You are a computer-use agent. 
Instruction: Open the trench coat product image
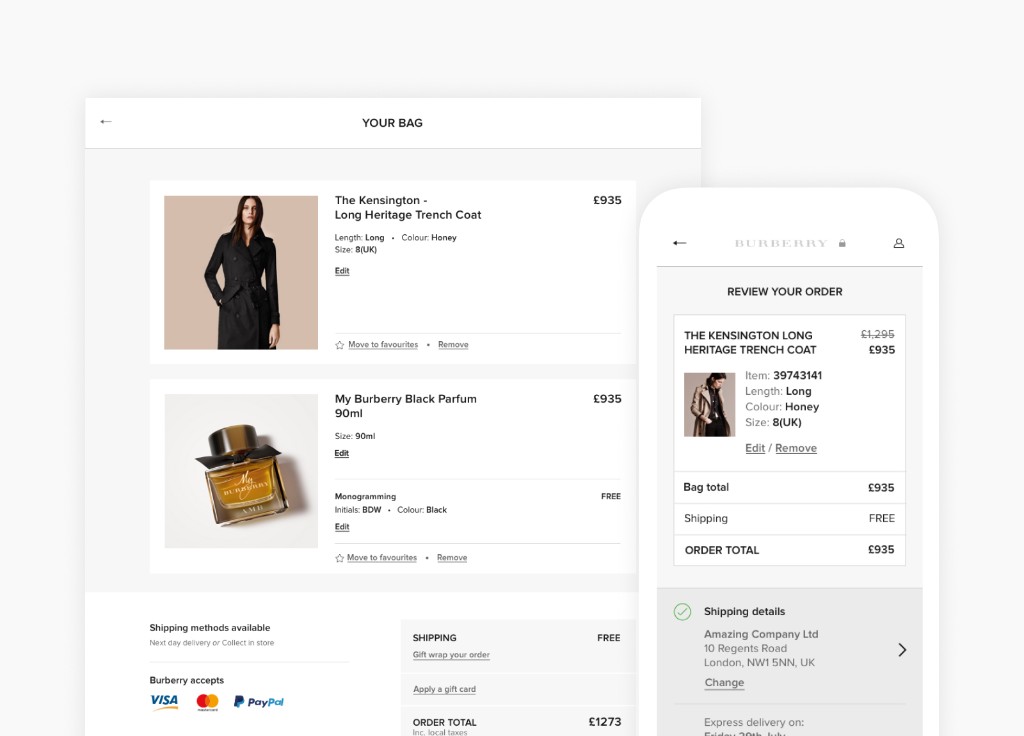(241, 272)
